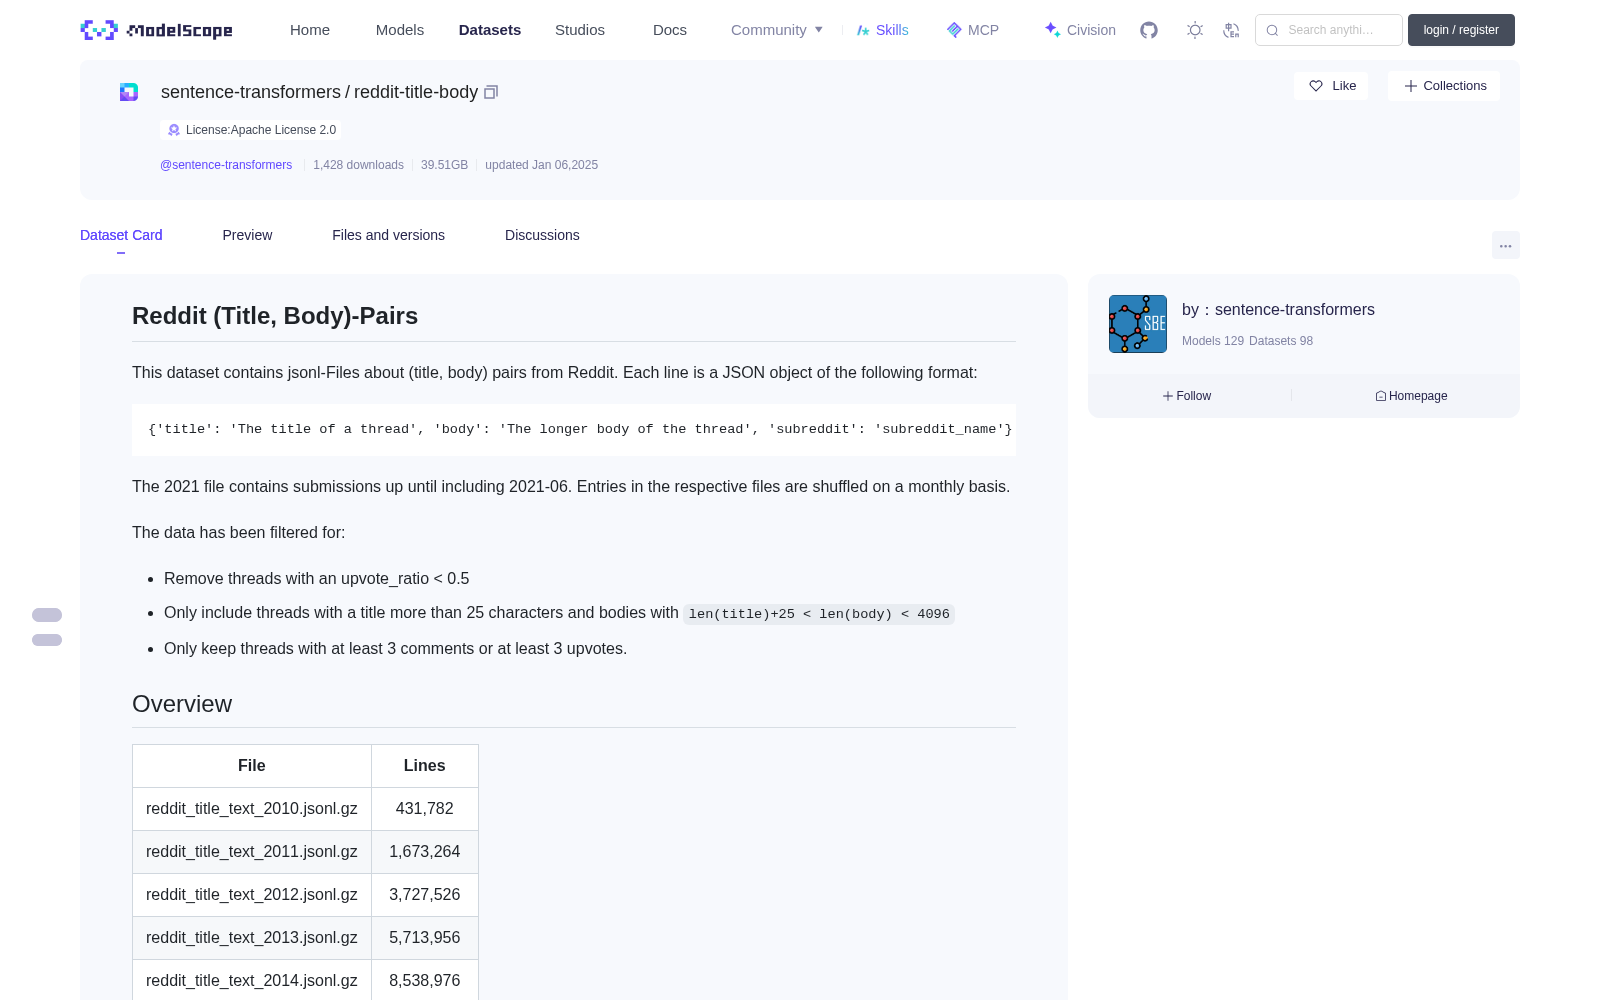Click the MCP diamond icon

(x=954, y=30)
